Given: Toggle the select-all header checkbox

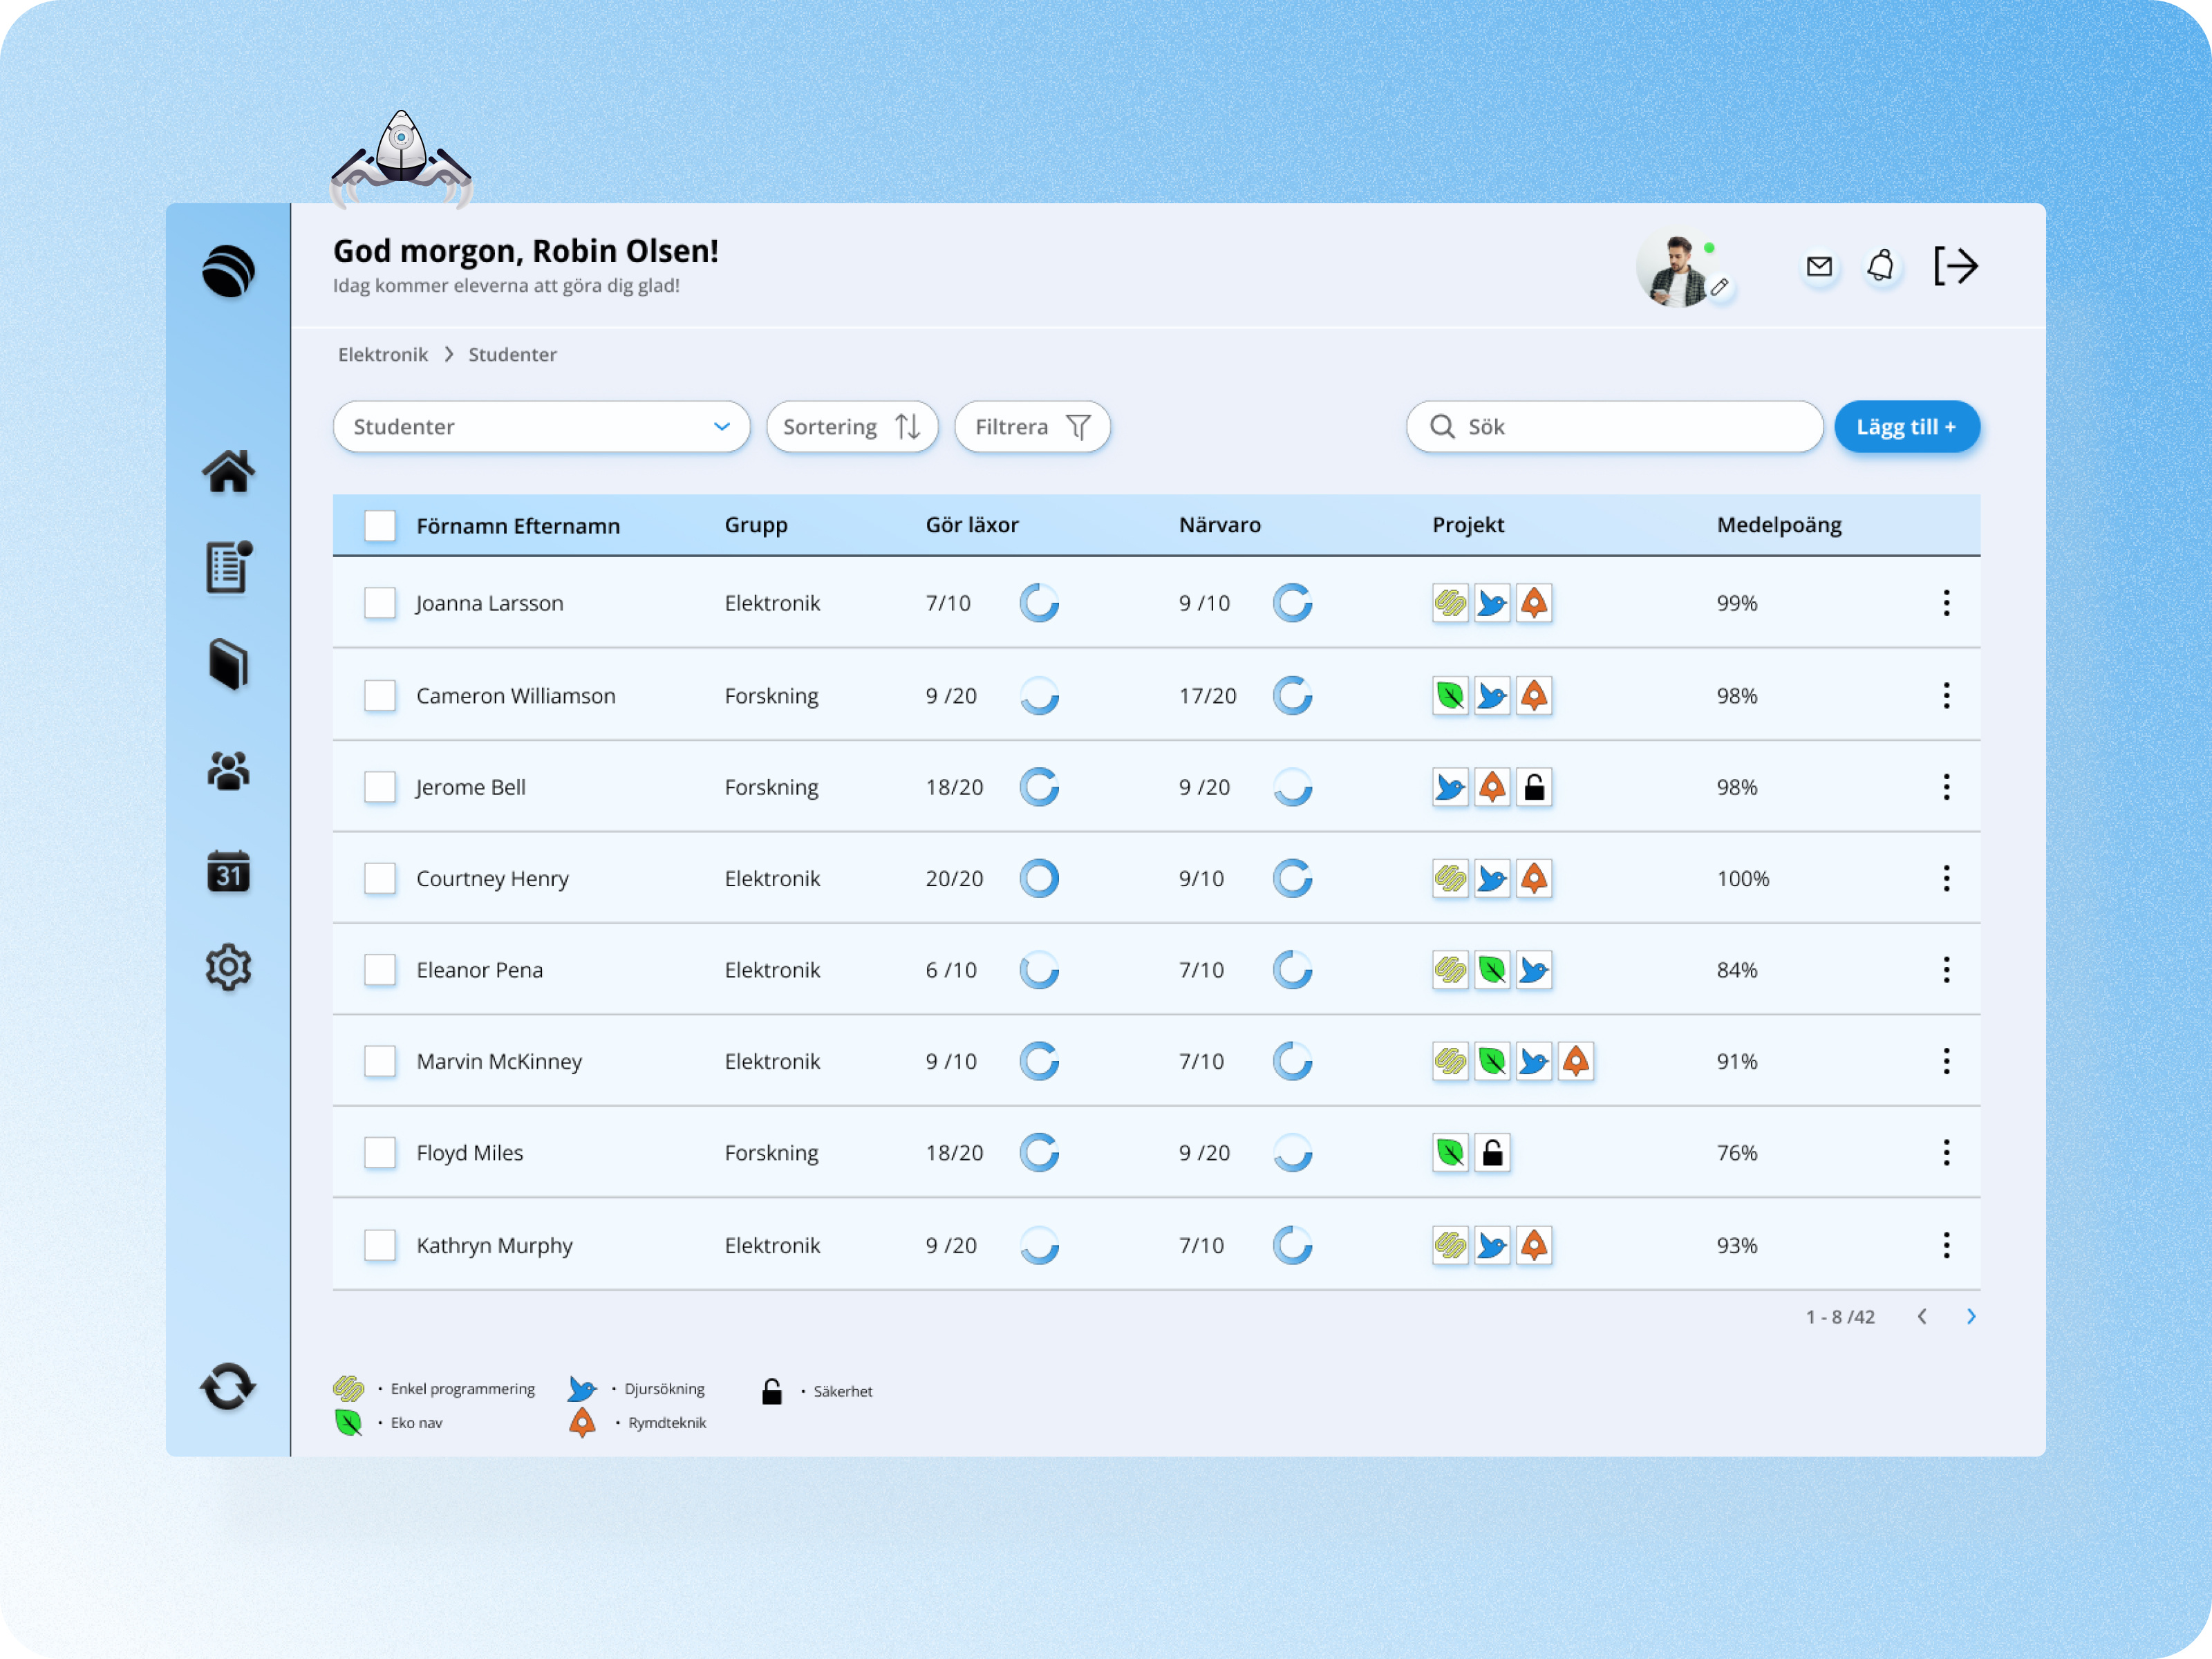Looking at the screenshot, I should point(380,526).
